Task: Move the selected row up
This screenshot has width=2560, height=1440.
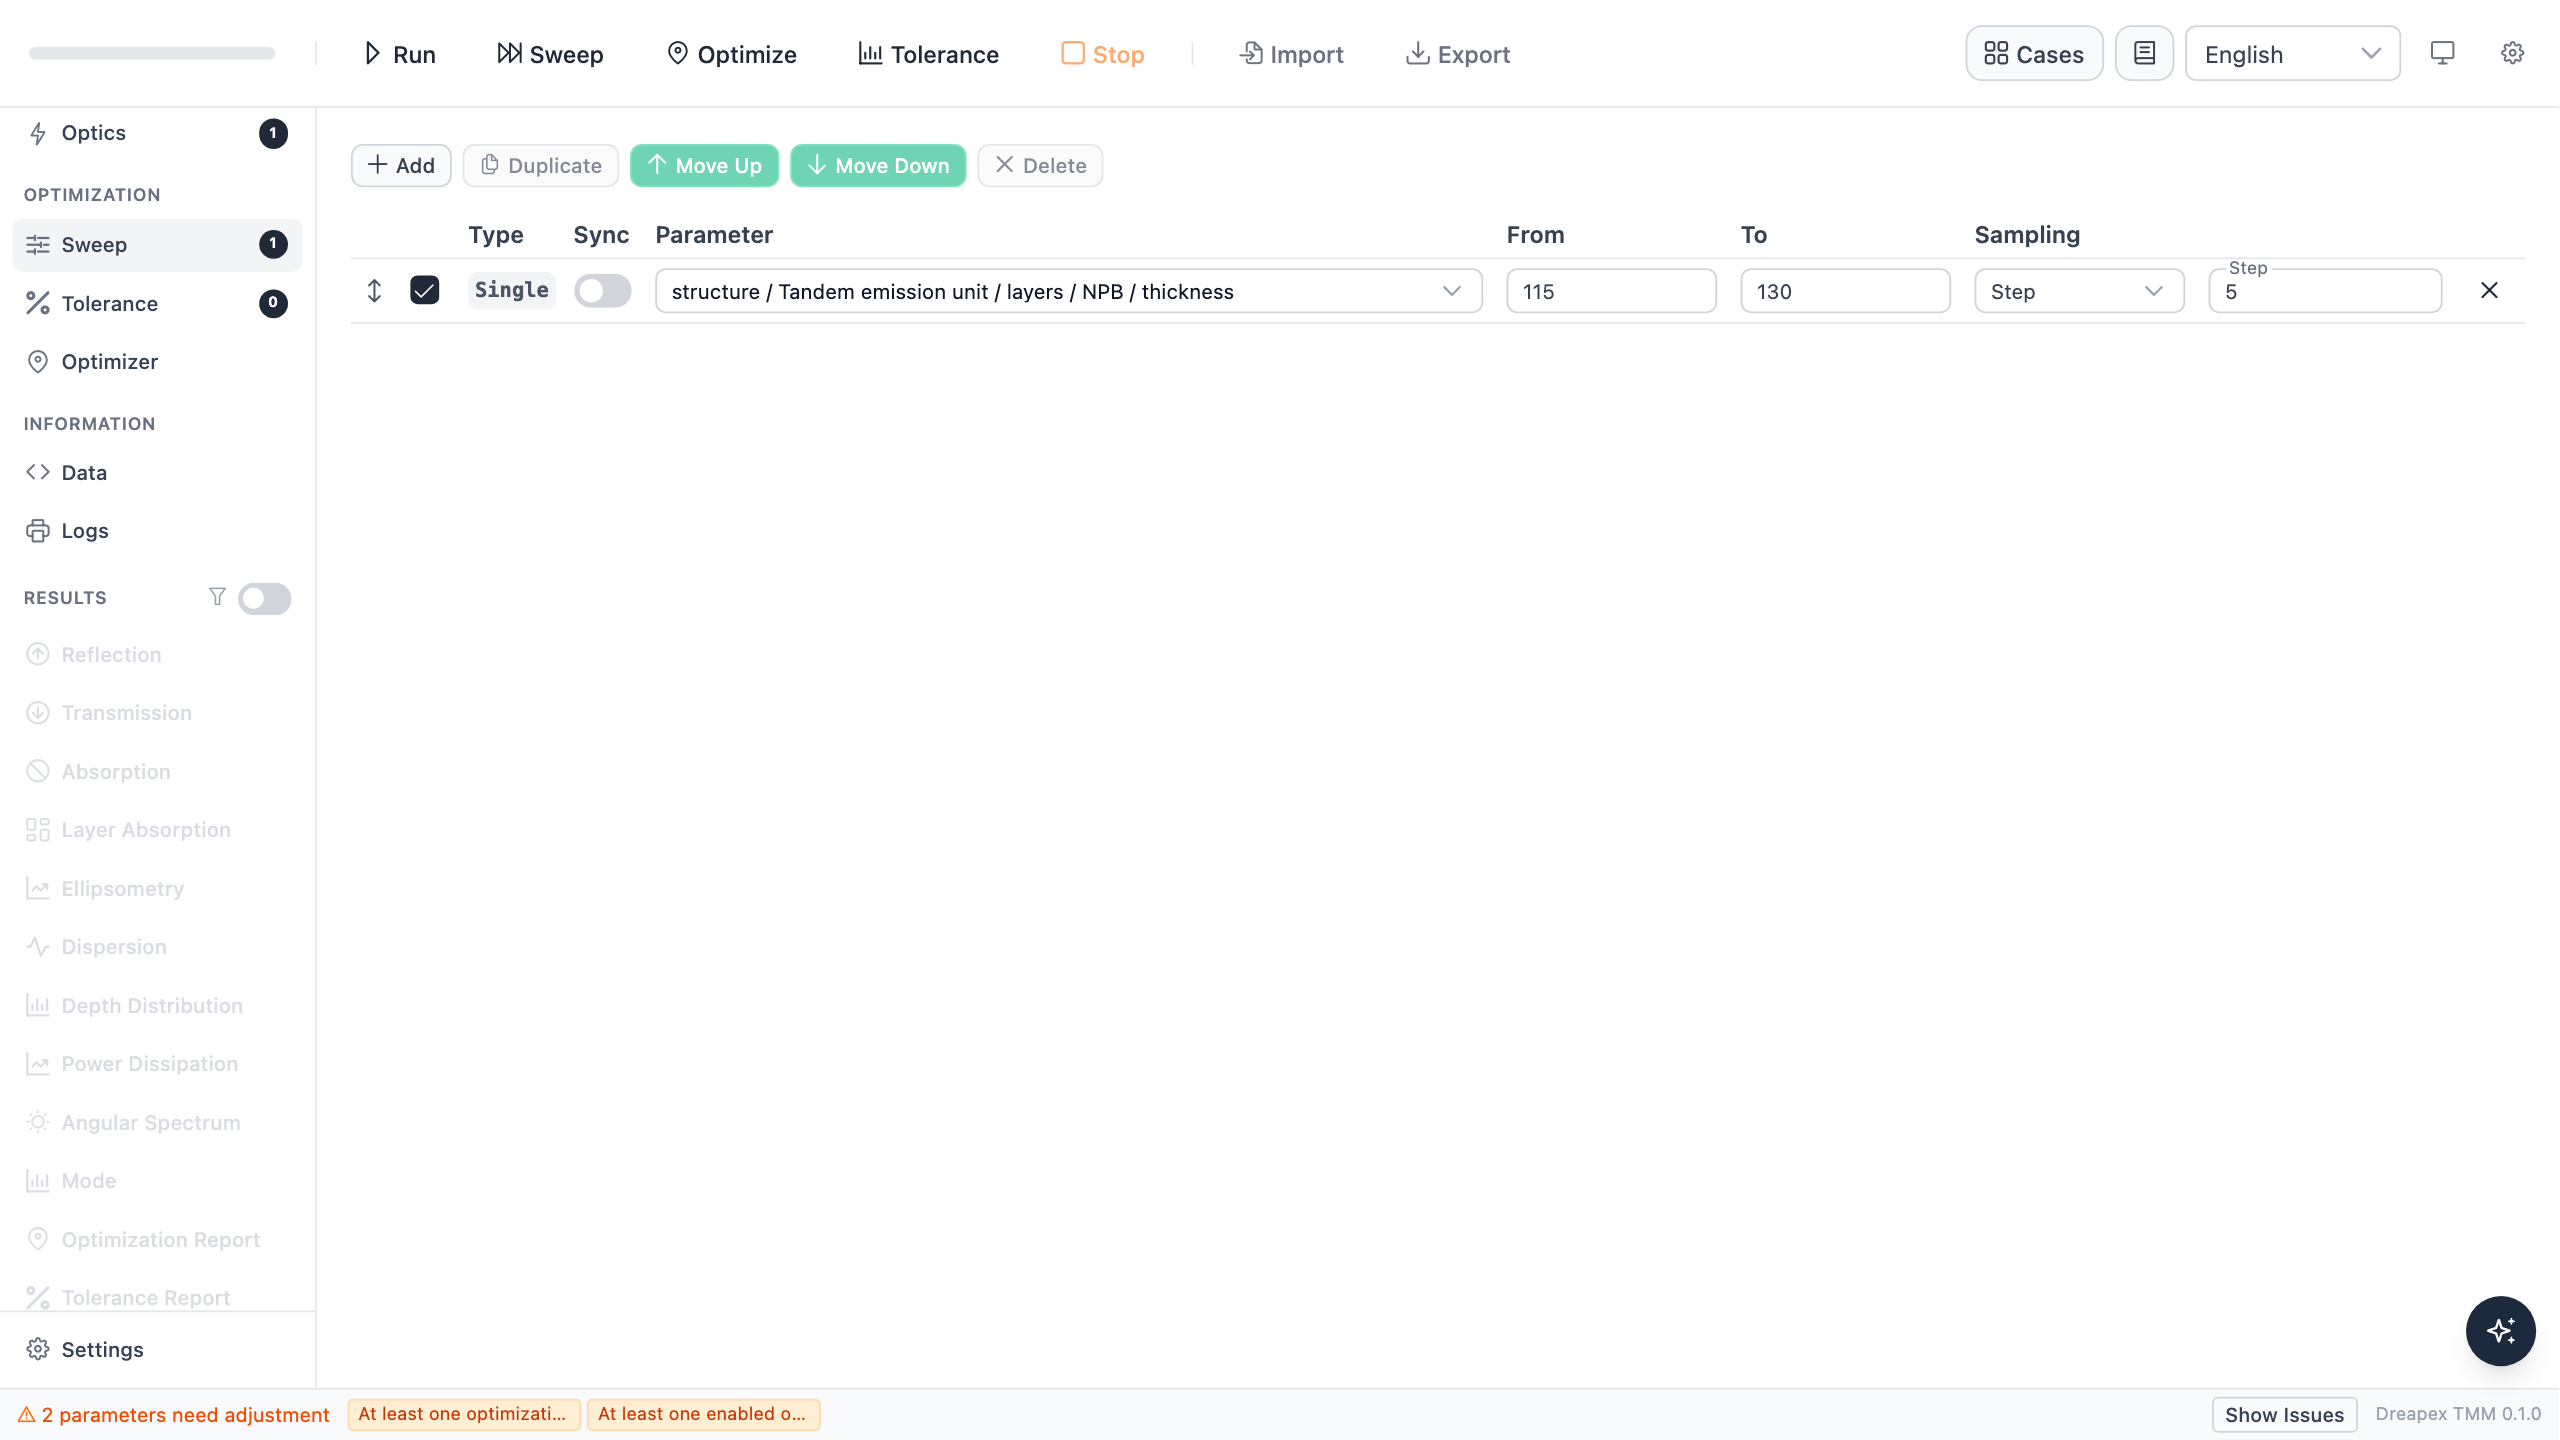Action: coord(704,165)
